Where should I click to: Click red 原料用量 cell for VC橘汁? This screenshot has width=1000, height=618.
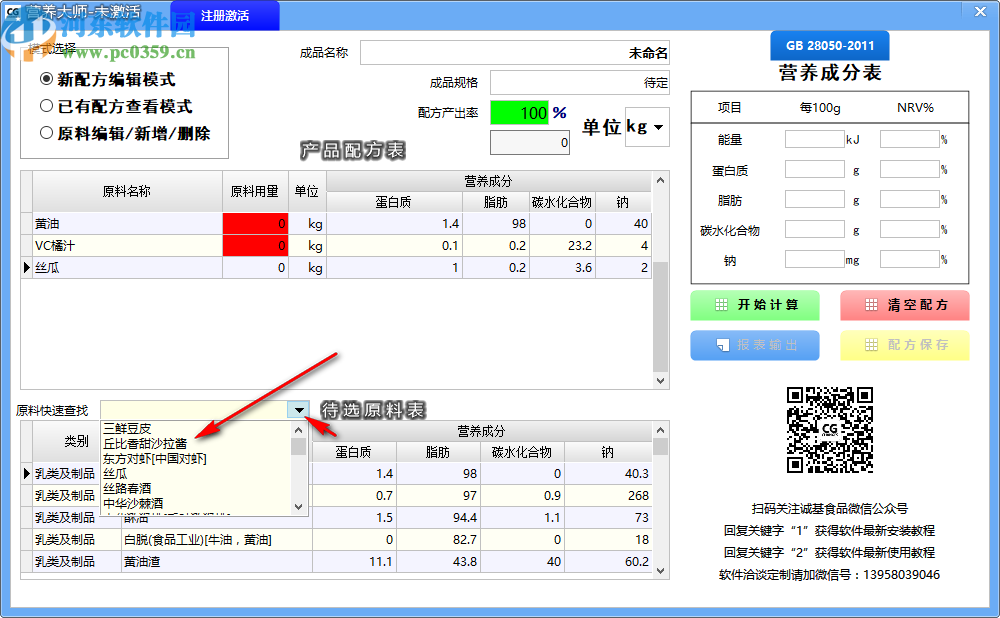255,246
